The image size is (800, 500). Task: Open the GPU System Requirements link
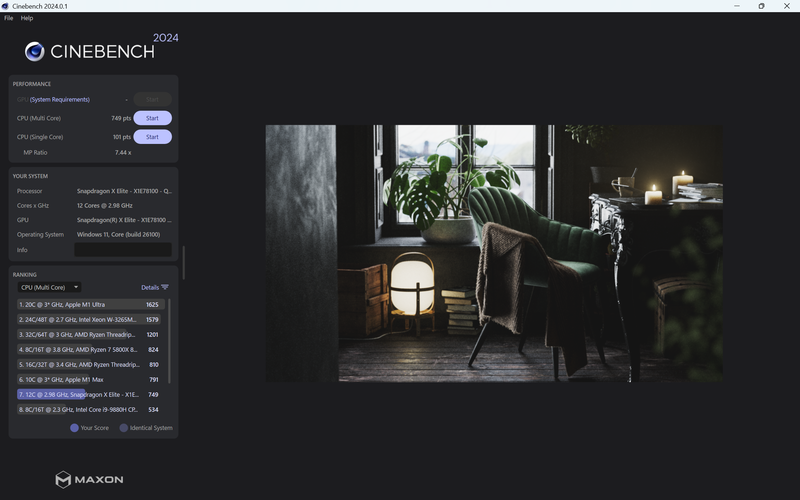point(60,99)
